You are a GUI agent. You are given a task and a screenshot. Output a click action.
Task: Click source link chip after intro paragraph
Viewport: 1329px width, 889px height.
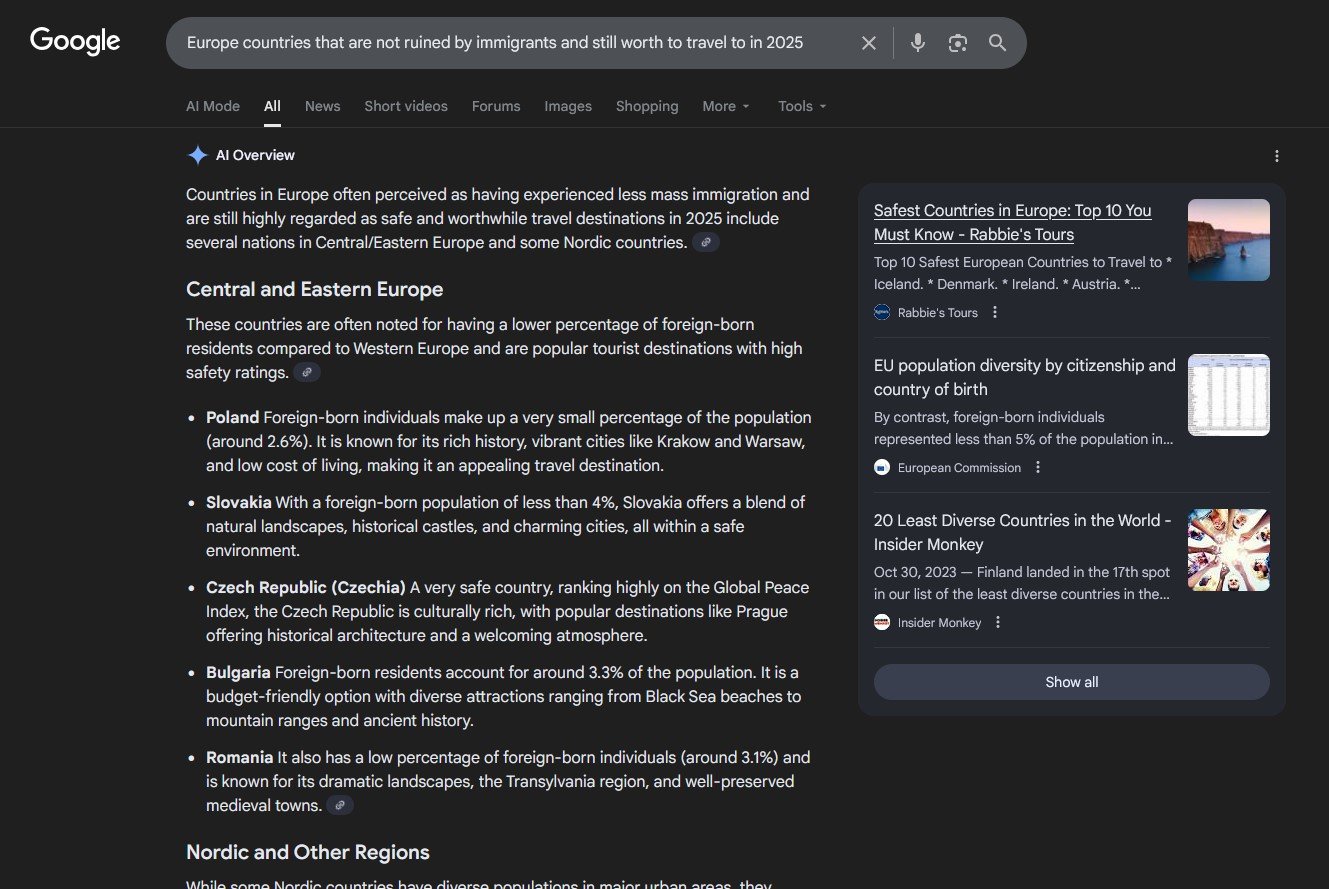point(706,242)
